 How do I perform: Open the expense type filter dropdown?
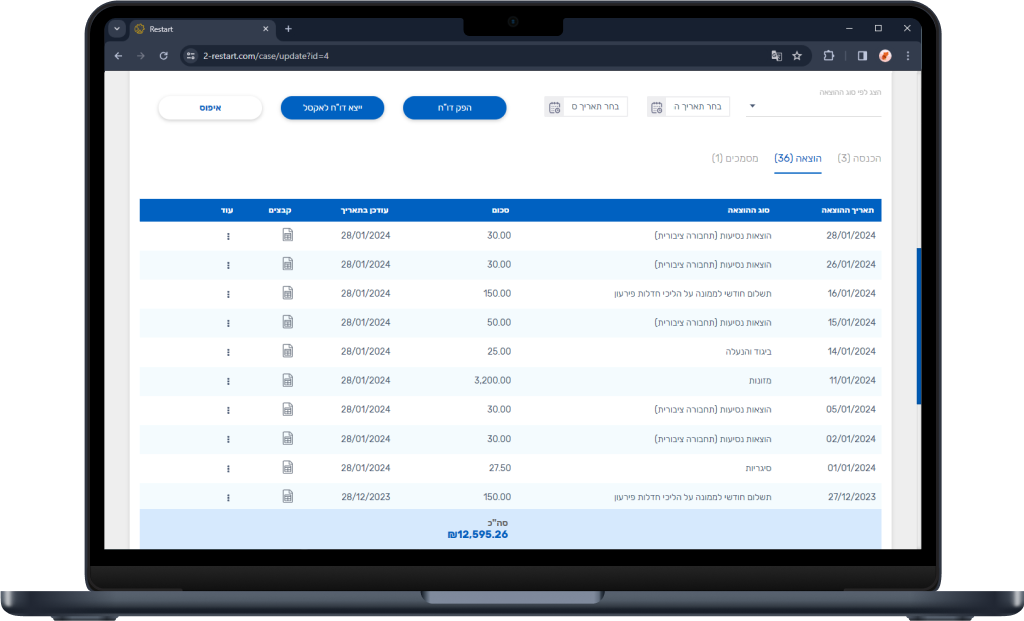click(813, 106)
